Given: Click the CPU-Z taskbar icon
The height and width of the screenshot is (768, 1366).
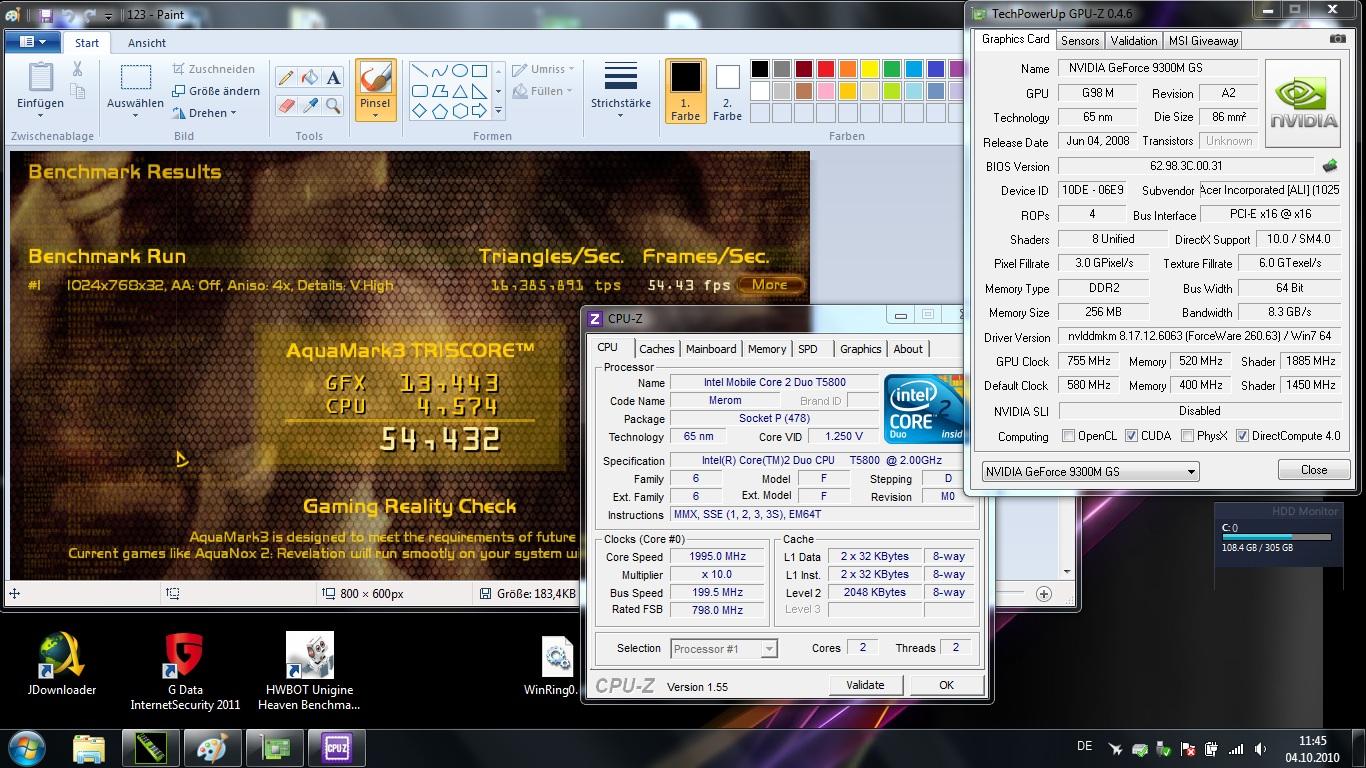Looking at the screenshot, I should coord(336,748).
